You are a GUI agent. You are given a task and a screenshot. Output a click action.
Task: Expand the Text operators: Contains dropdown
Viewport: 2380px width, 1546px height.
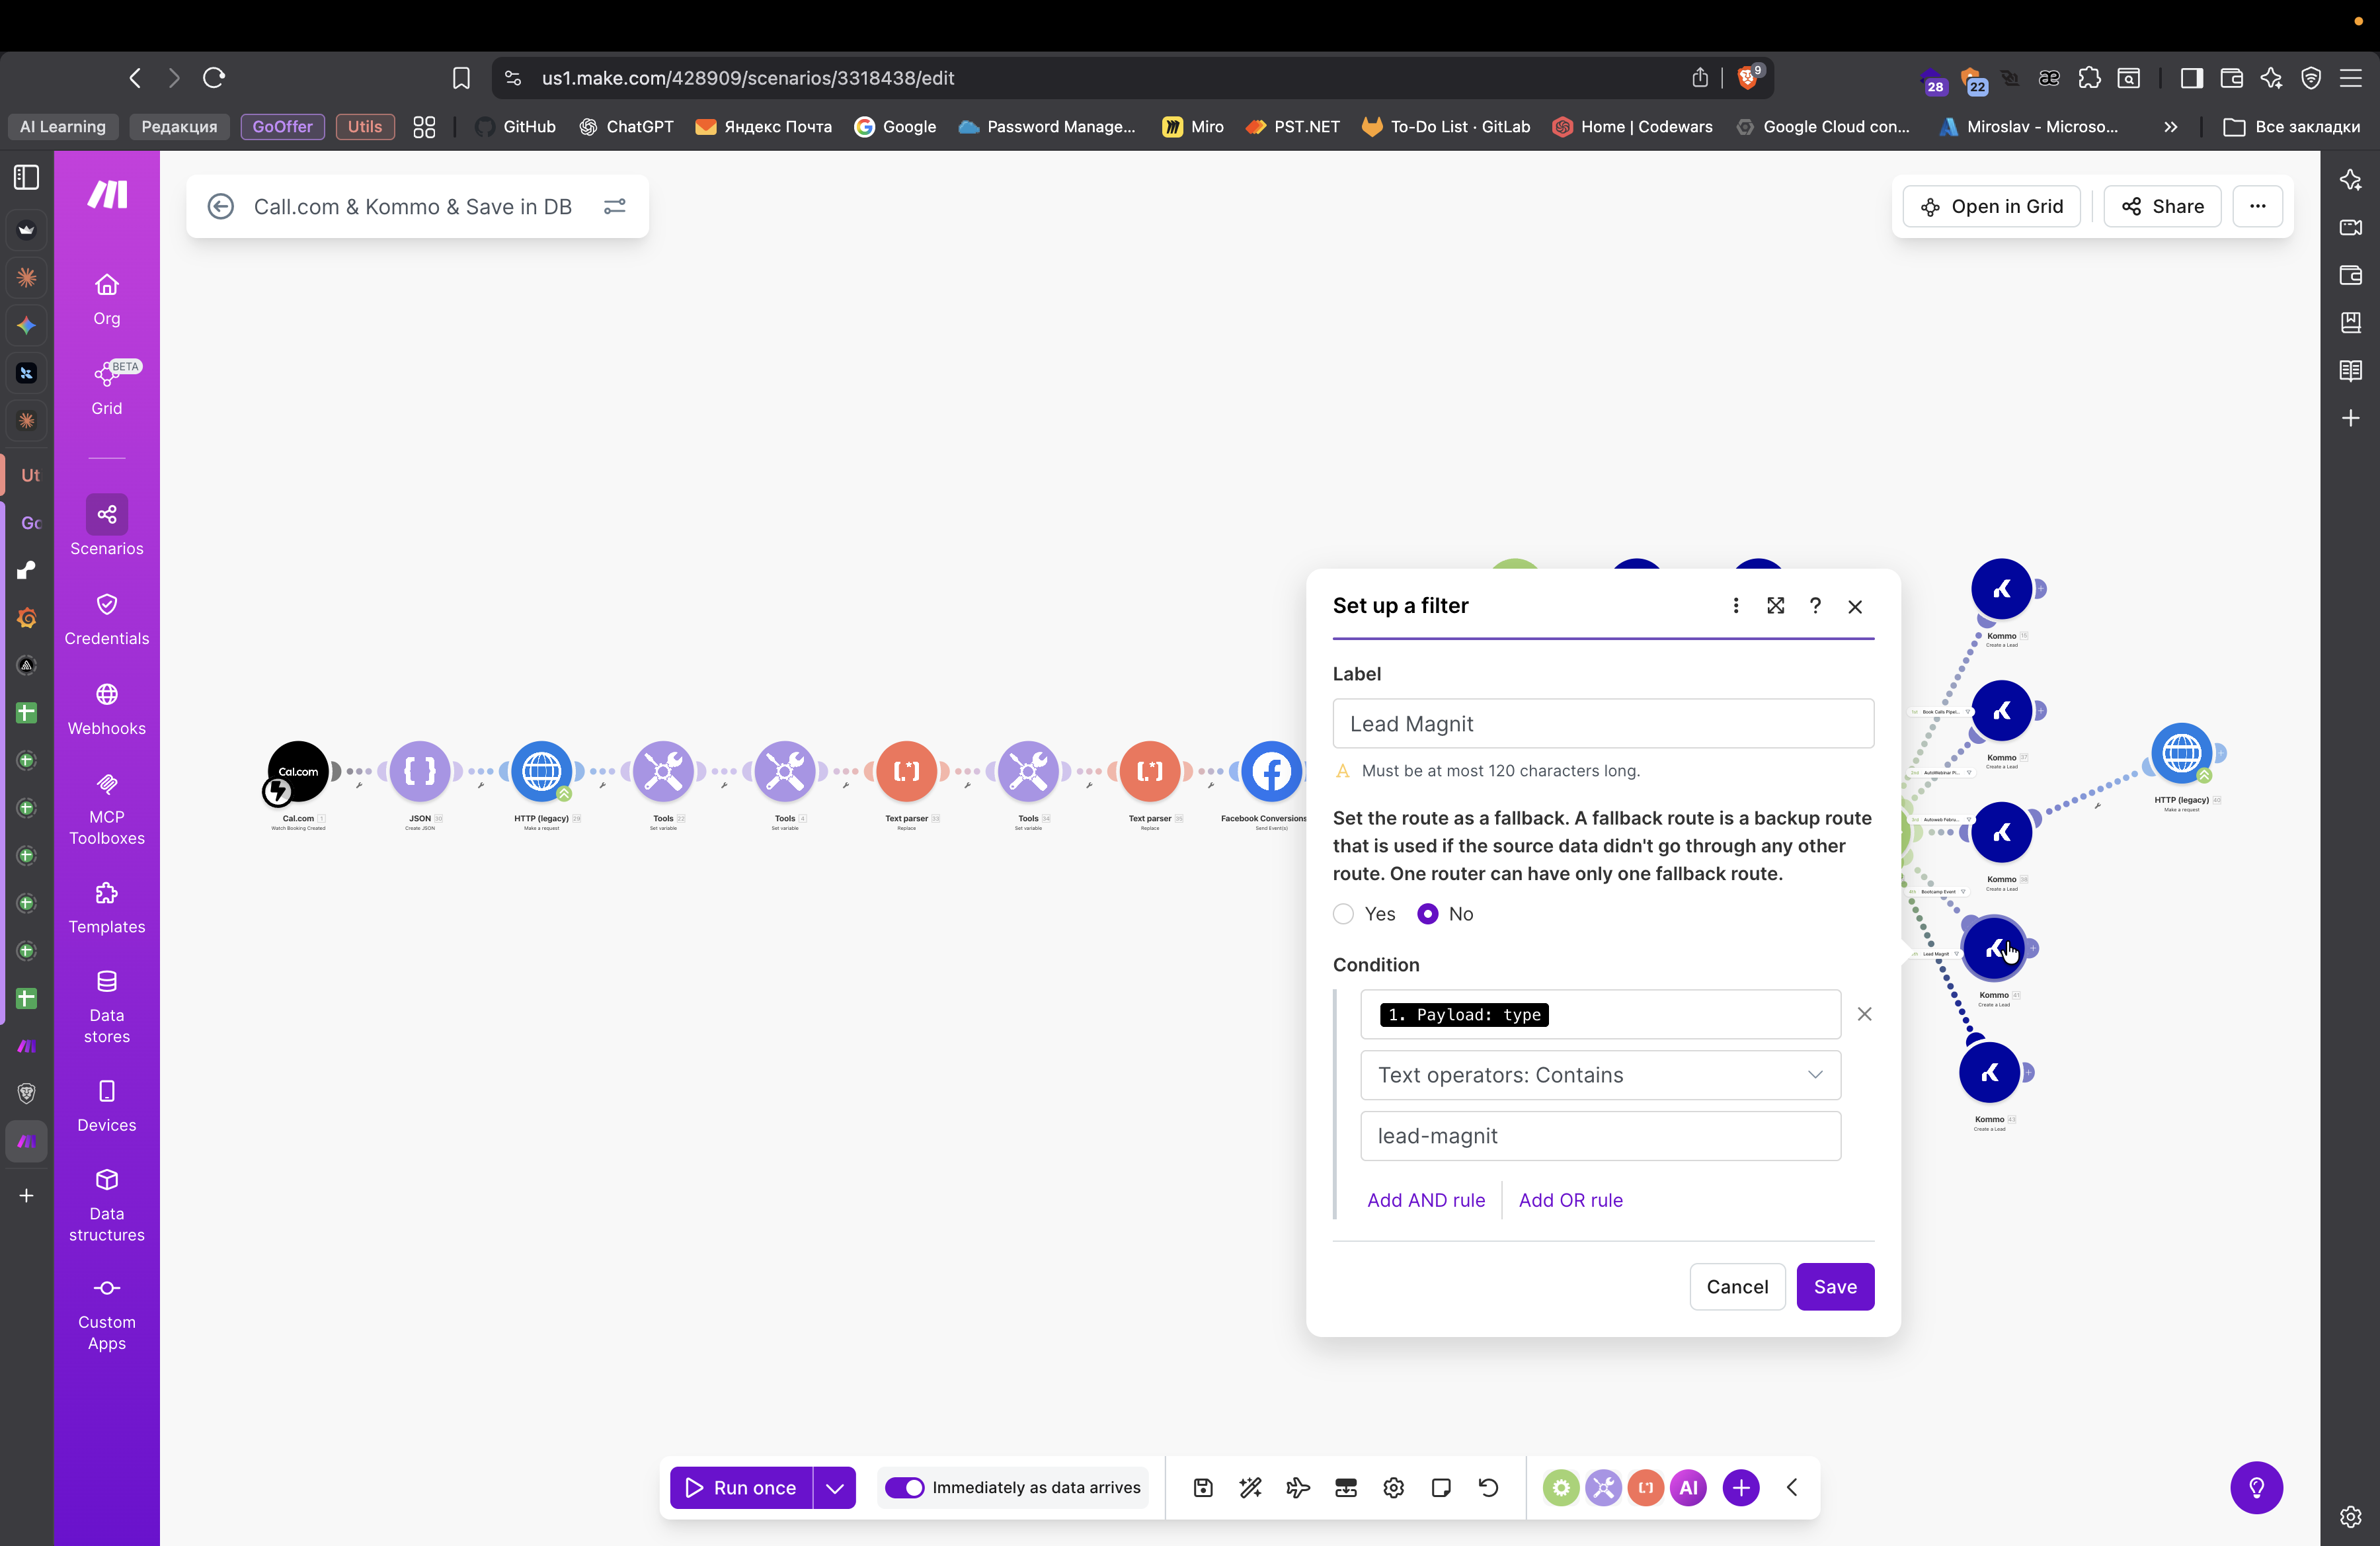(1600, 1075)
